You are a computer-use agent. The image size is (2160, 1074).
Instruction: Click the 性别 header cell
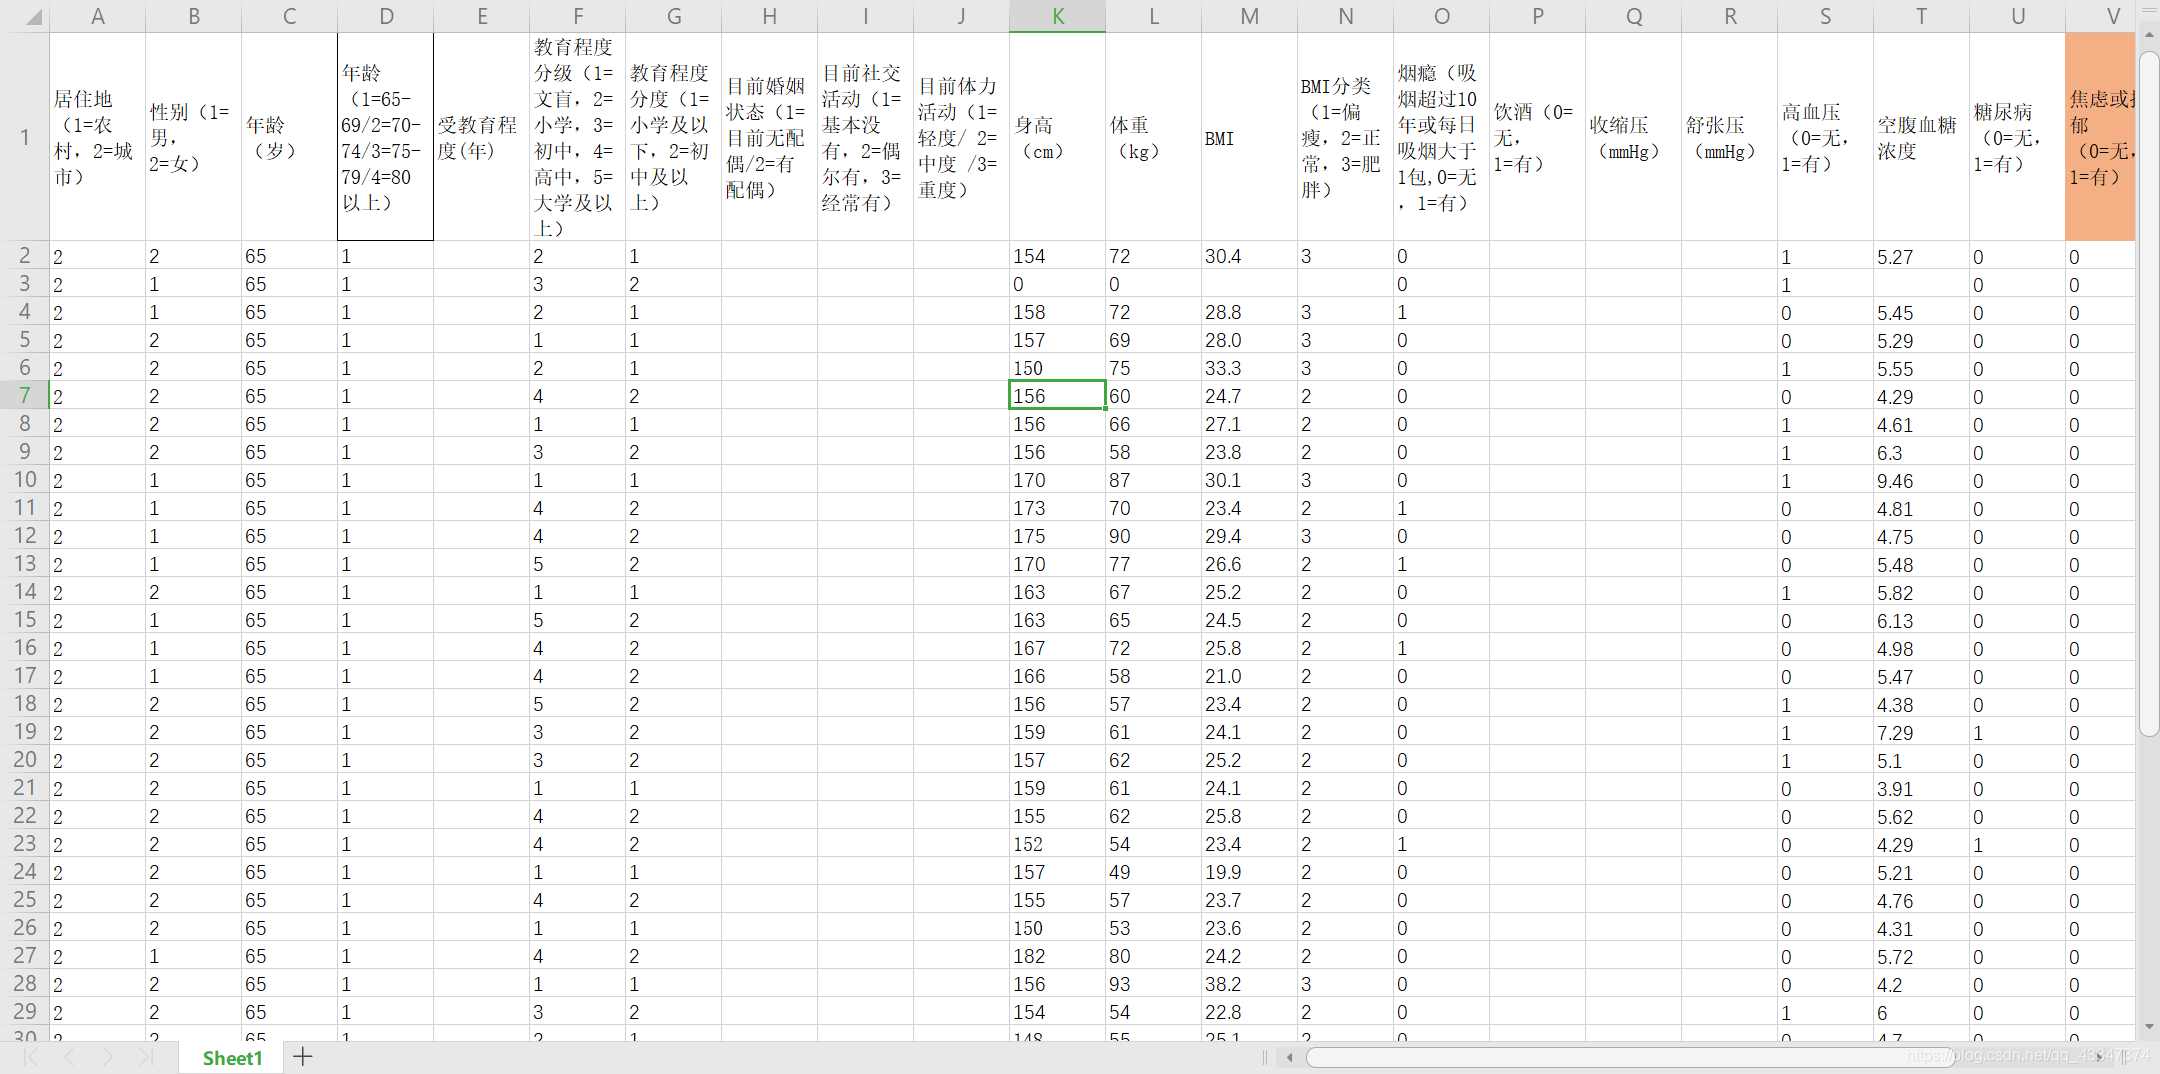[x=193, y=137]
